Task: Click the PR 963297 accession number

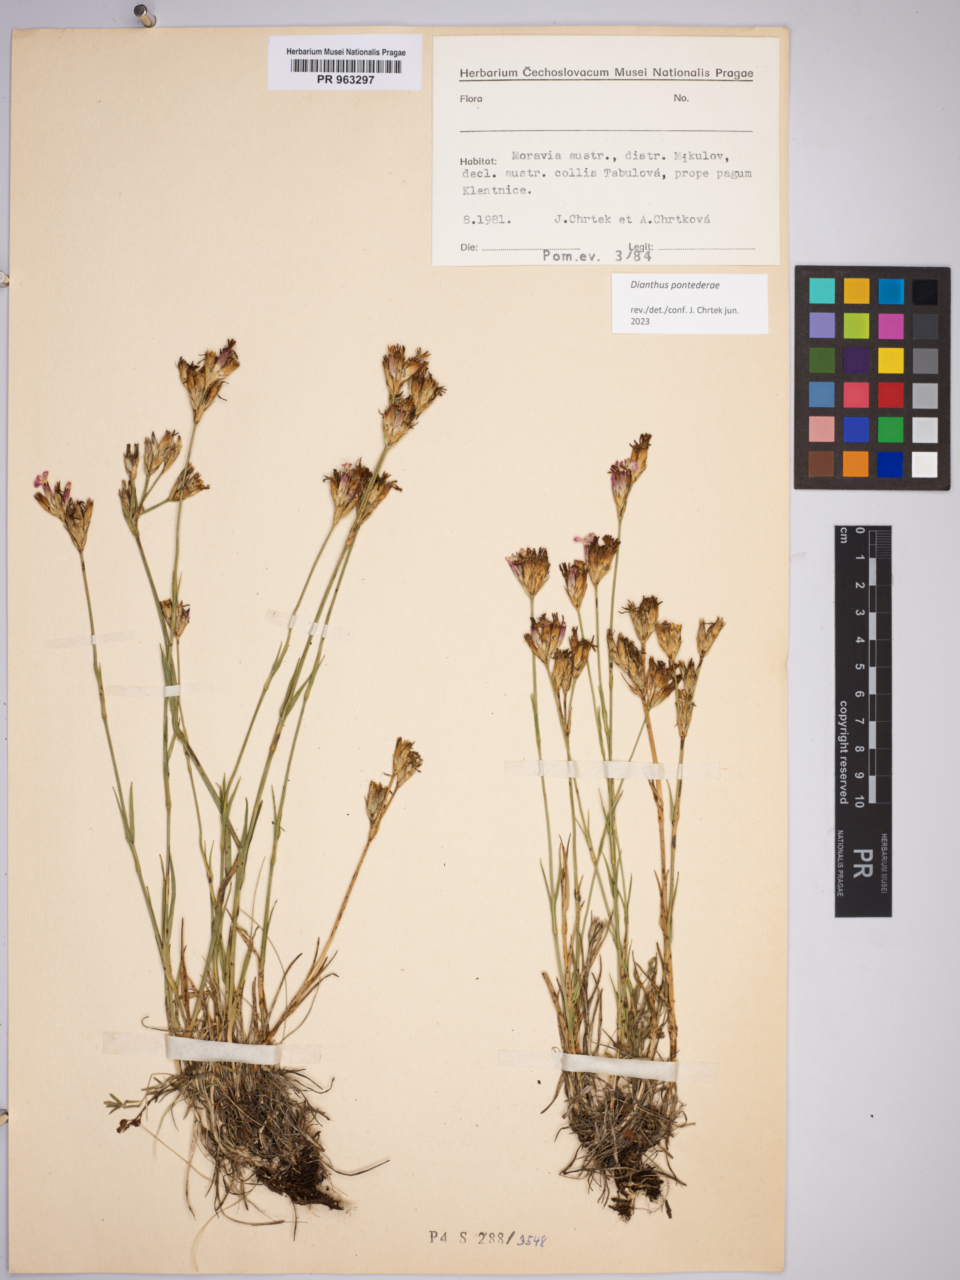Action: point(345,80)
